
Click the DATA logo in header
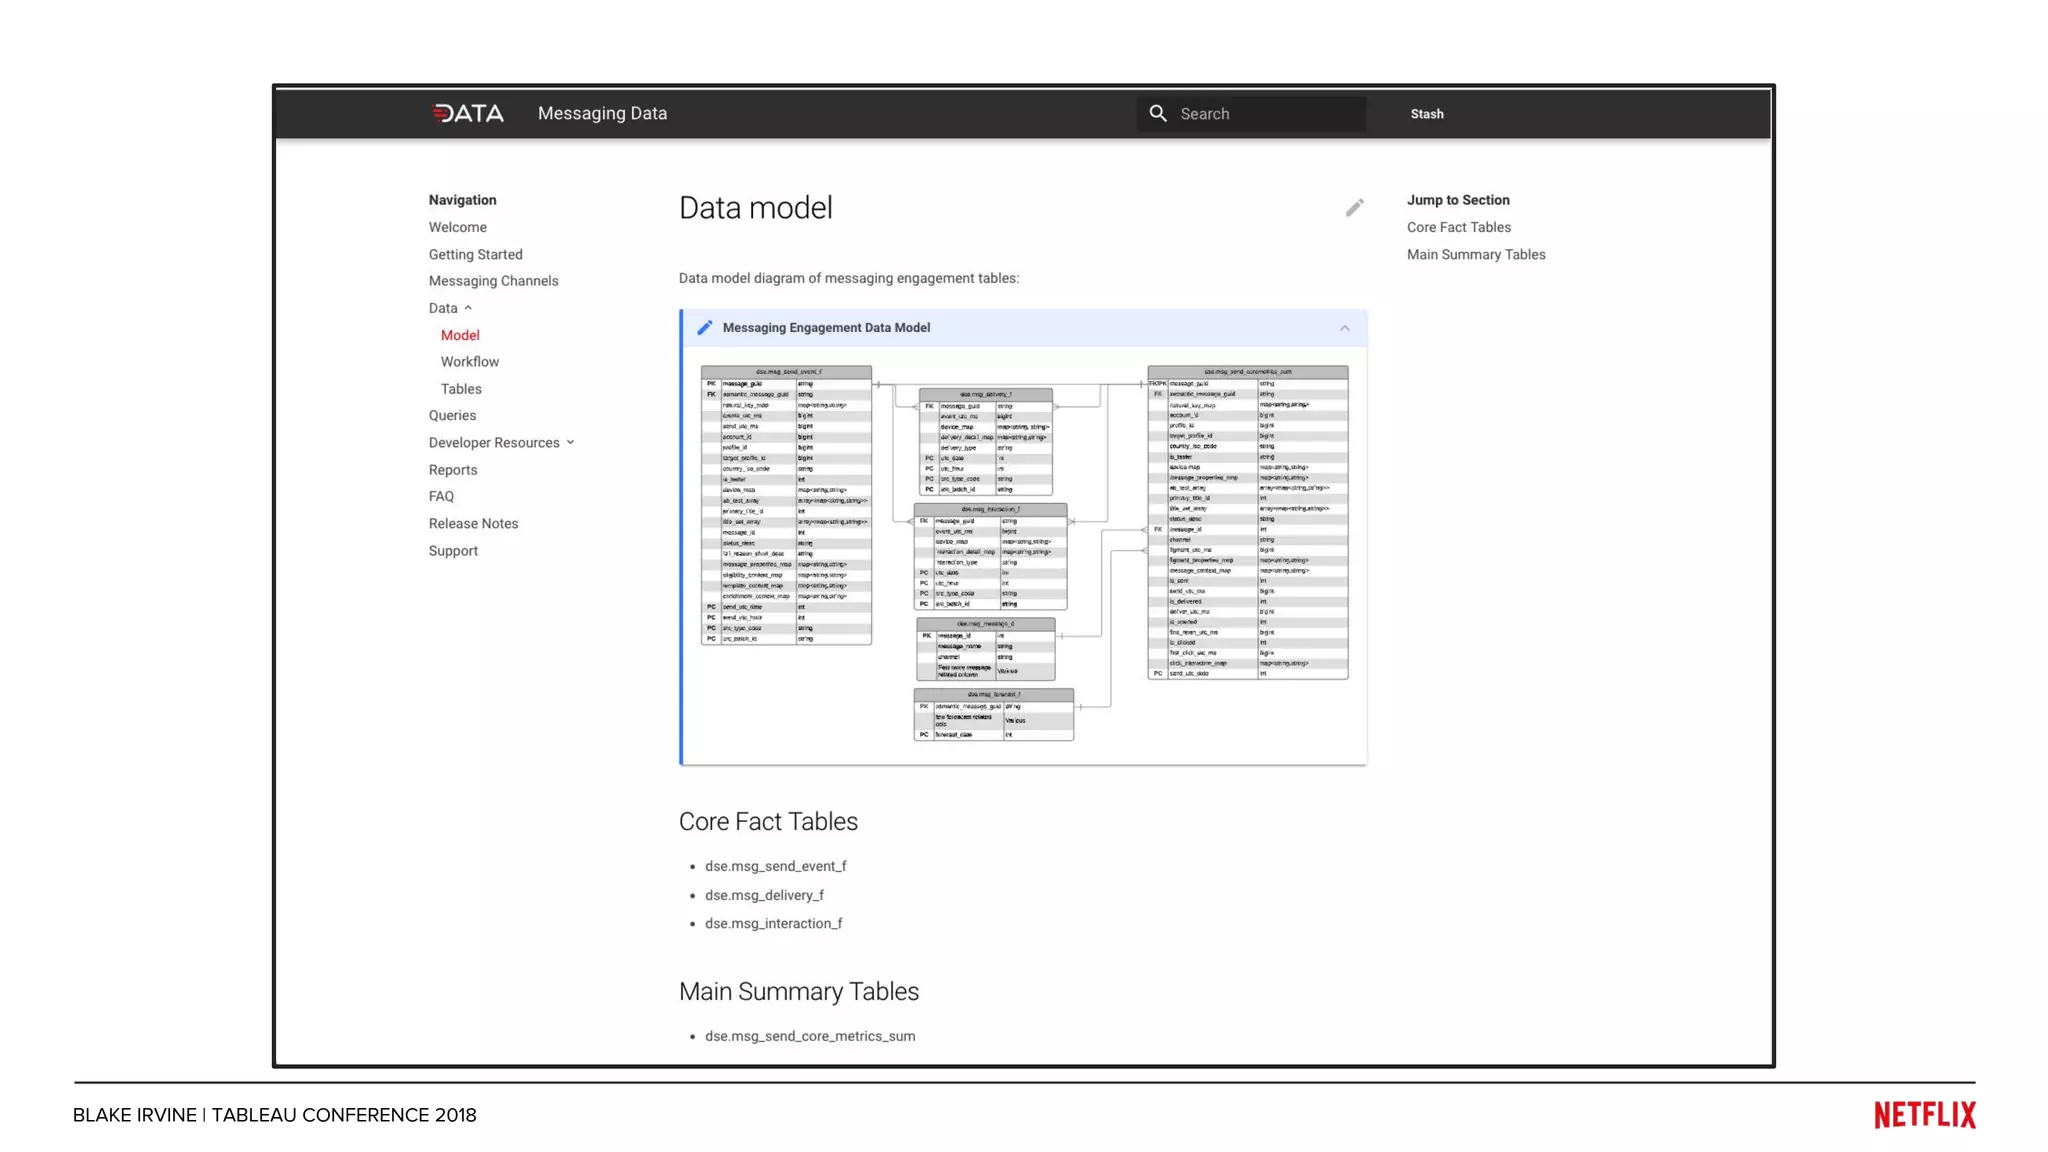pyautogui.click(x=468, y=113)
